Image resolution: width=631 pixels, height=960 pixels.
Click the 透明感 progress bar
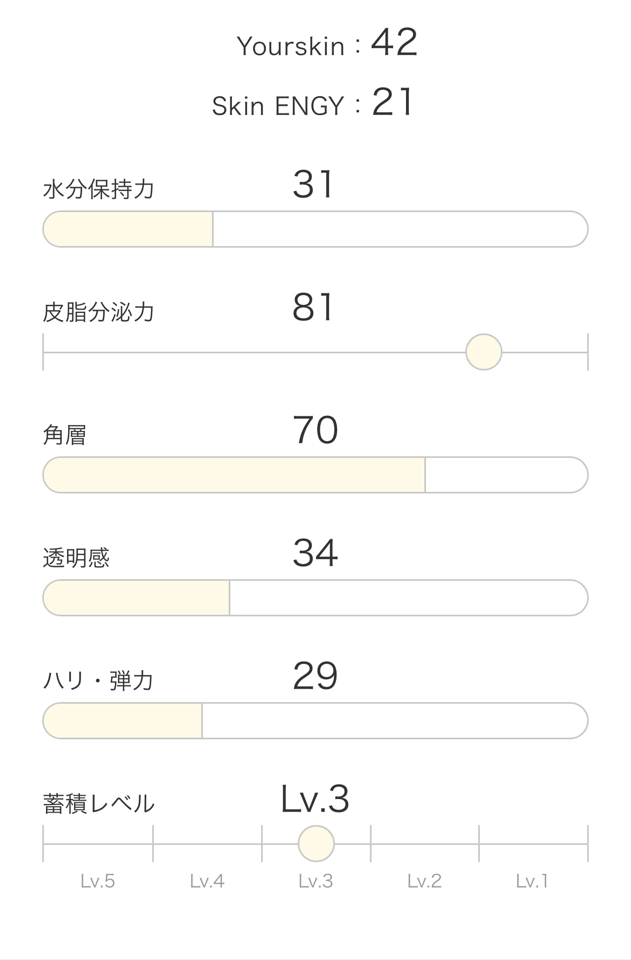(x=315, y=598)
